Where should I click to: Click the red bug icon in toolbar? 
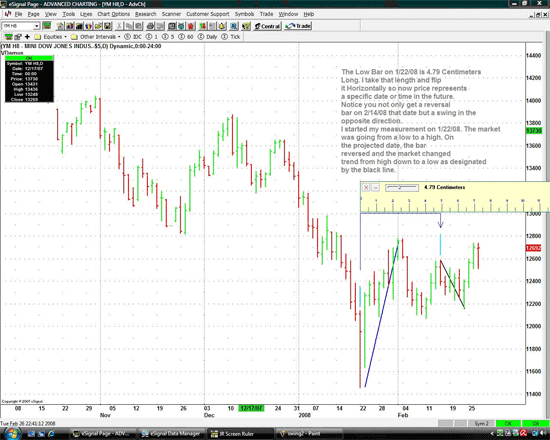point(190,26)
